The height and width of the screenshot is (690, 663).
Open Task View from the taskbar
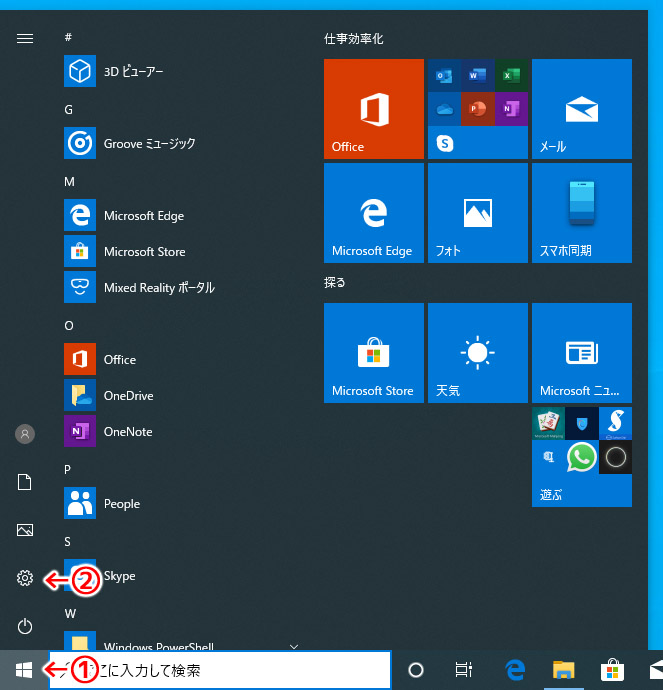pyautogui.click(x=464, y=670)
